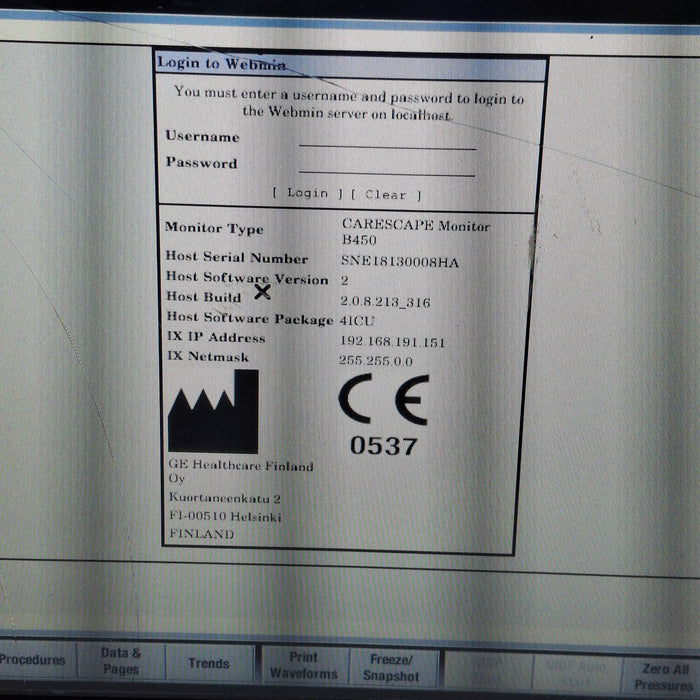This screenshot has width=700, height=700.
Task: Select Host Software Version label
Action: click(247, 278)
